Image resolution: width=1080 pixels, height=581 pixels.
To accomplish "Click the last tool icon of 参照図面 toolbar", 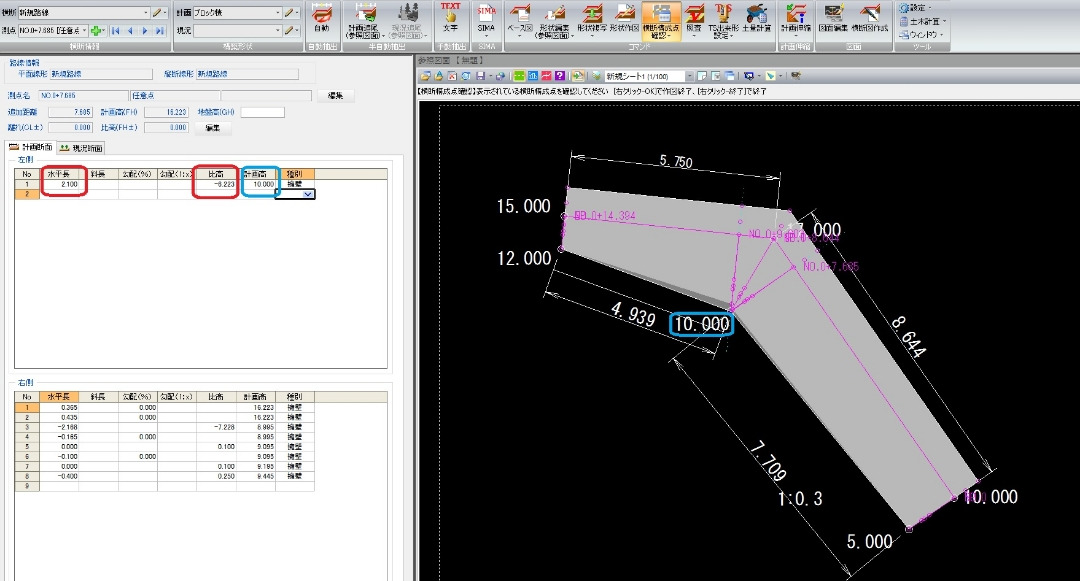I will pos(796,76).
